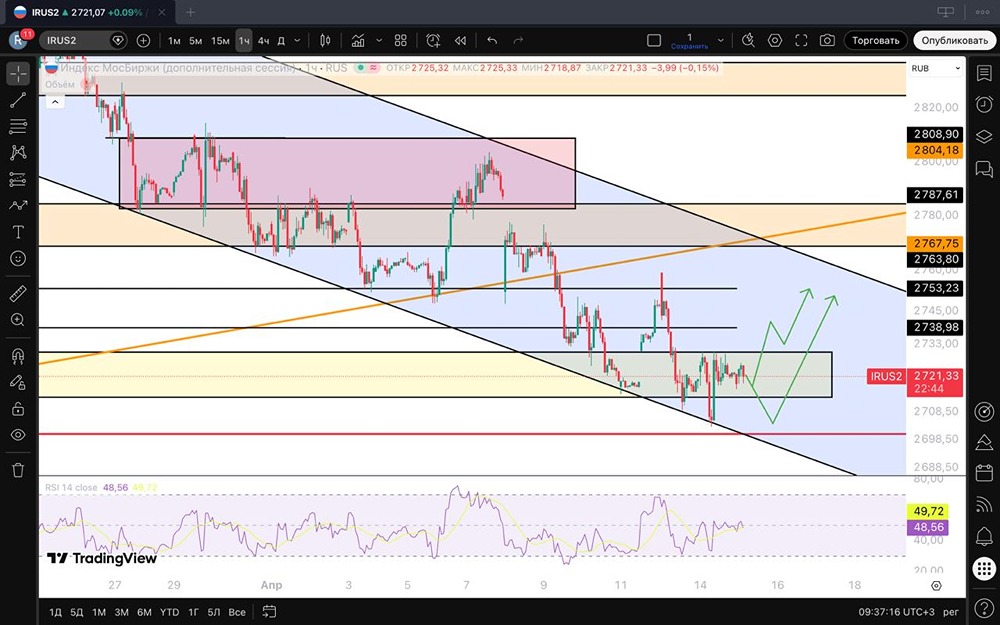Collapse the indicator legend chevron
1000x625 pixels.
click(x=55, y=101)
